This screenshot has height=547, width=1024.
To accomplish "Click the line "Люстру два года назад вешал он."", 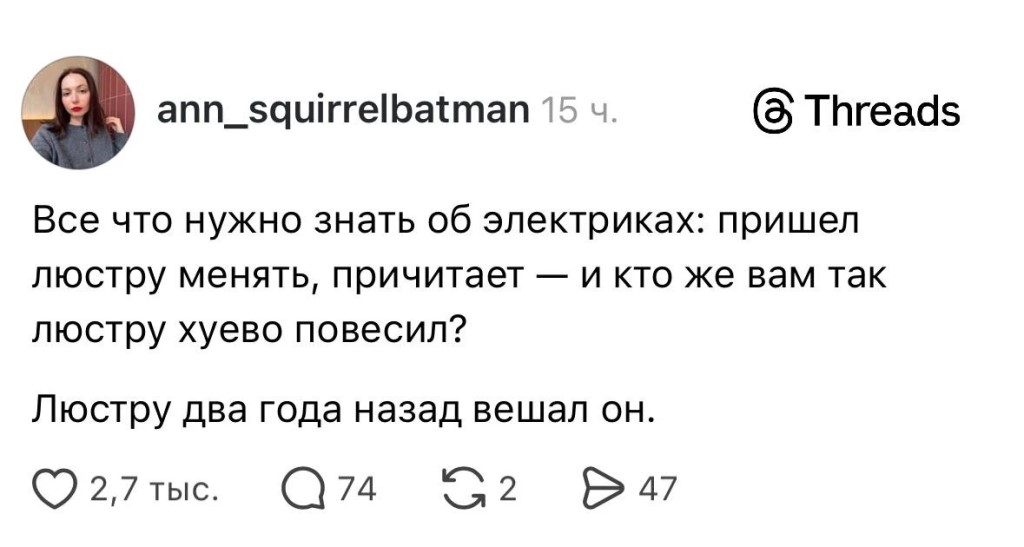I will (x=343, y=409).
